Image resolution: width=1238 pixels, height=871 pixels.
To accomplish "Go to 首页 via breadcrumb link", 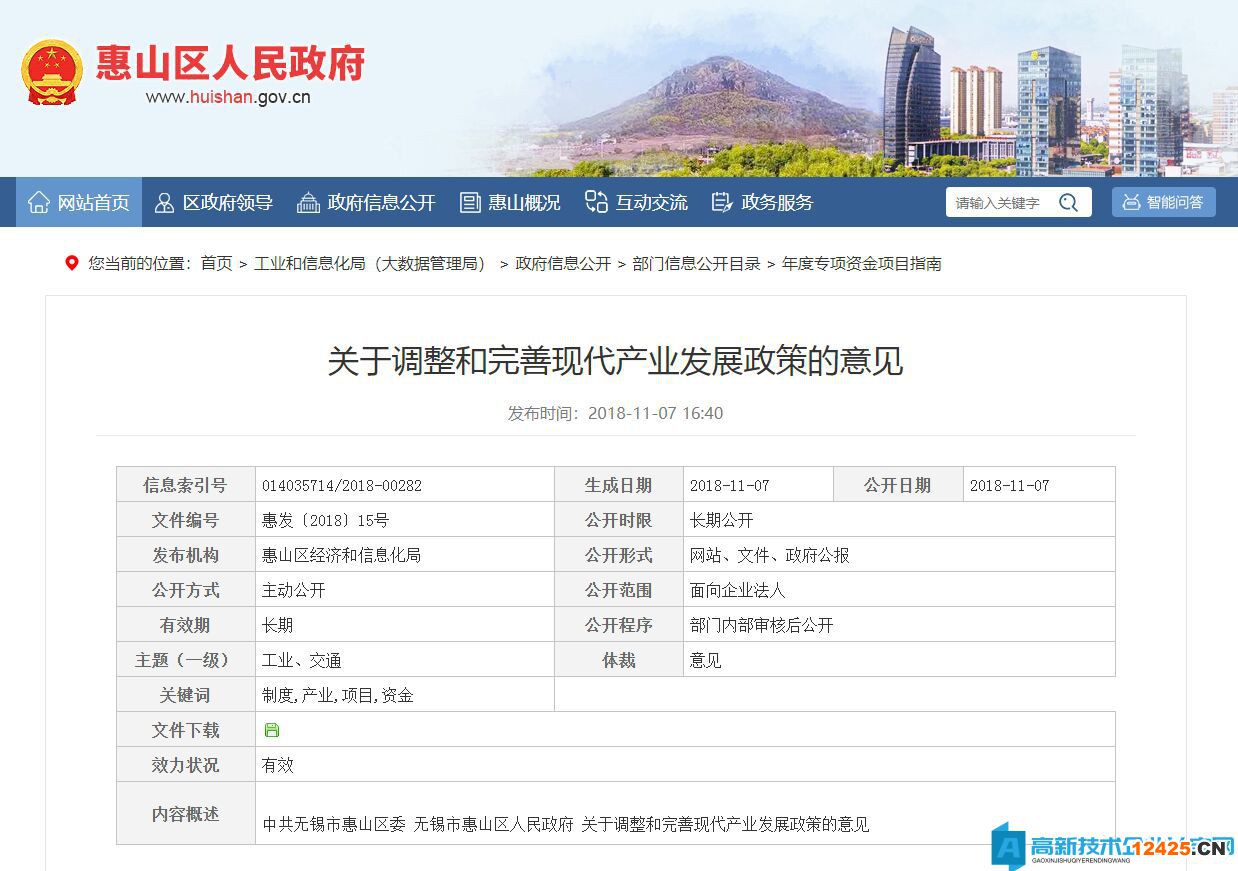I will coord(216,264).
